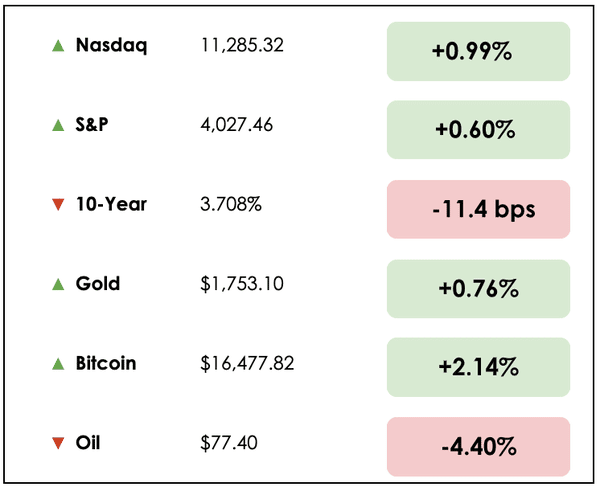Click the +0.99% green change badge

click(x=478, y=51)
